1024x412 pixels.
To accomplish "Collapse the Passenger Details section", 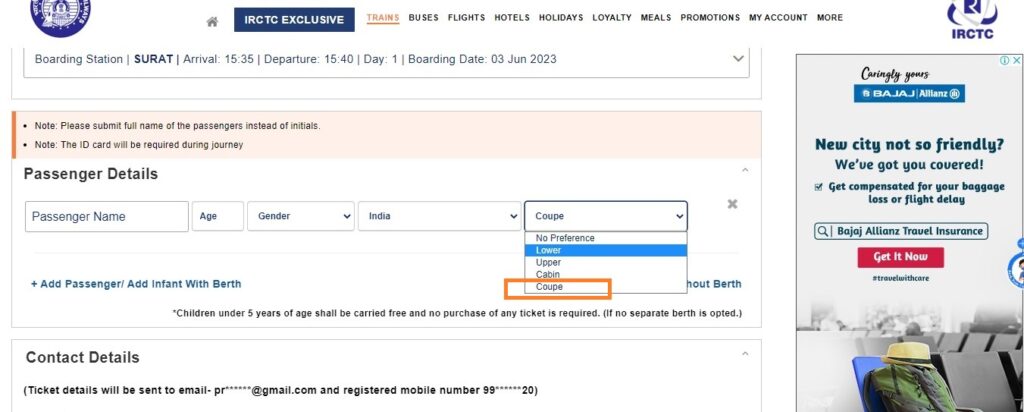I will (x=745, y=171).
